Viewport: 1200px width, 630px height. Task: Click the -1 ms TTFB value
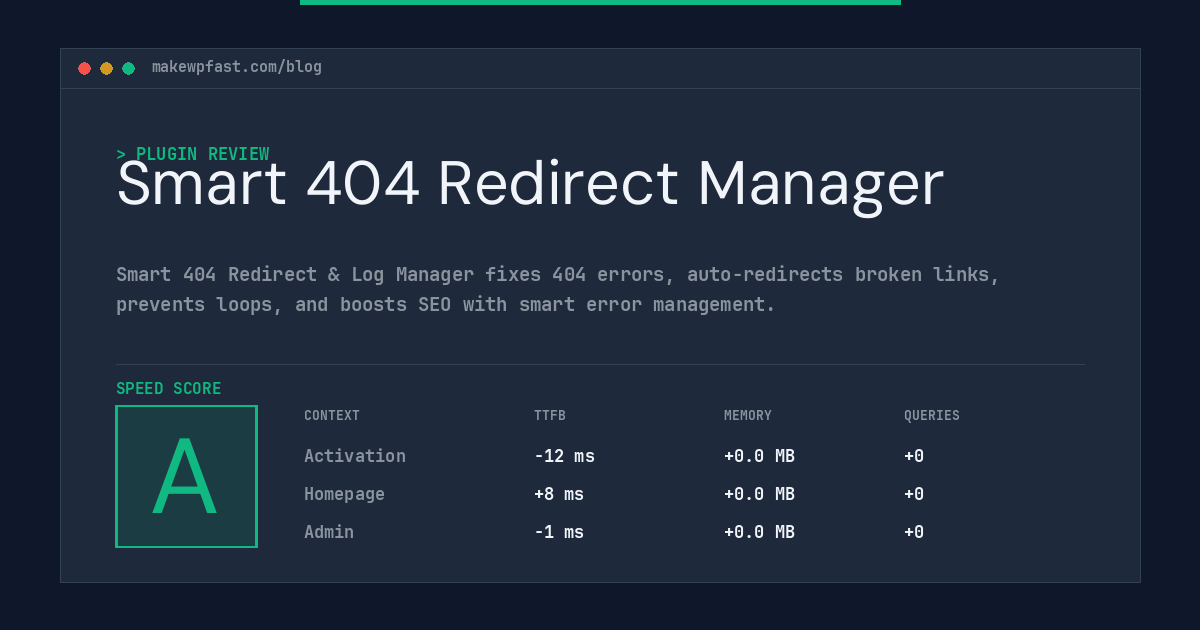point(559,532)
